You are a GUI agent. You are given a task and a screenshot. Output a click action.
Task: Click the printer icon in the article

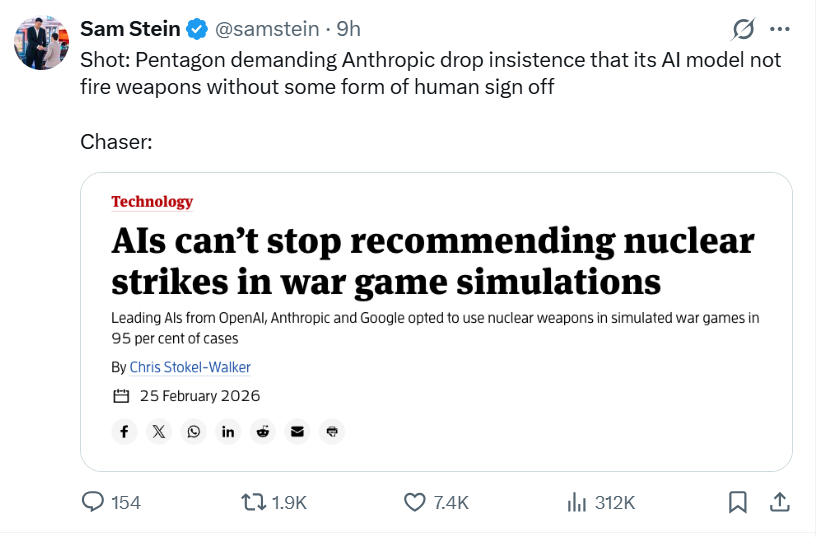coord(334,431)
